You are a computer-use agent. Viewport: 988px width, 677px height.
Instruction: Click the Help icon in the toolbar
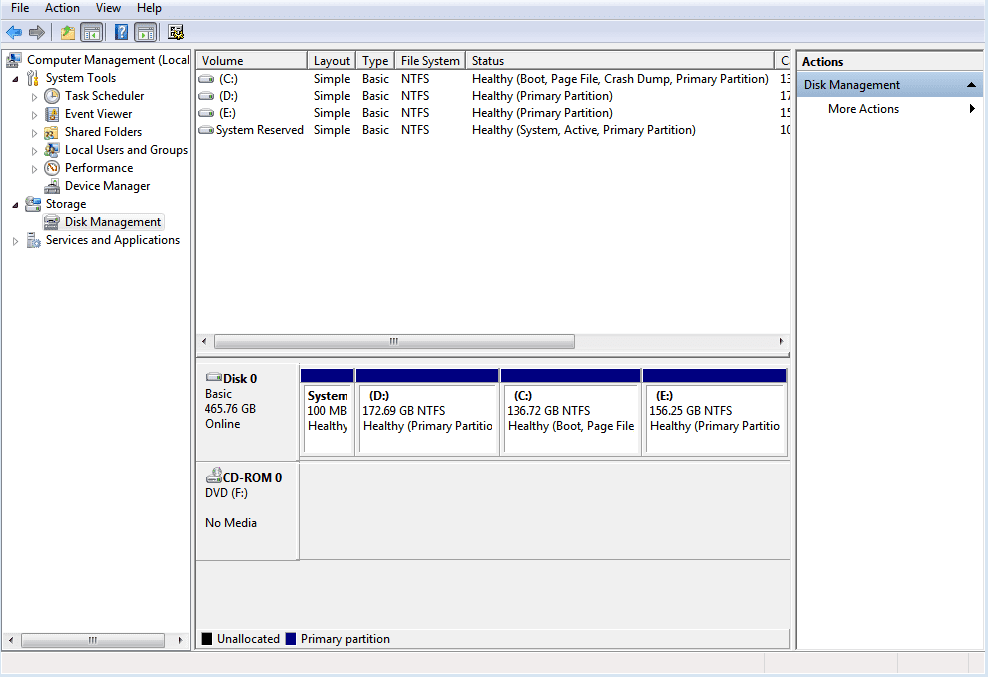pyautogui.click(x=120, y=32)
